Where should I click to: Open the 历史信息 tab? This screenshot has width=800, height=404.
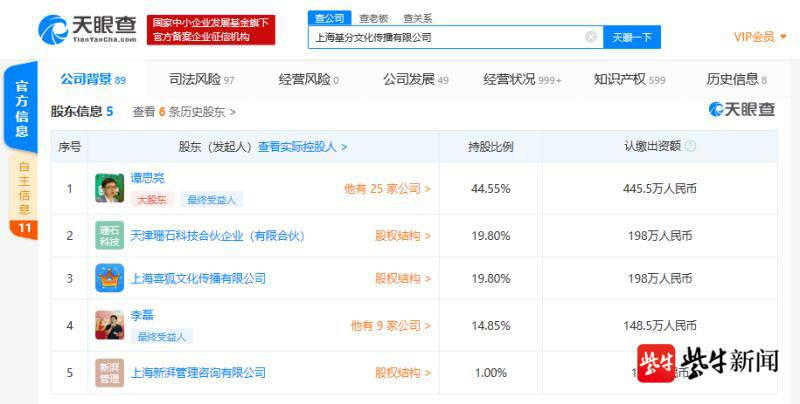[x=737, y=80]
